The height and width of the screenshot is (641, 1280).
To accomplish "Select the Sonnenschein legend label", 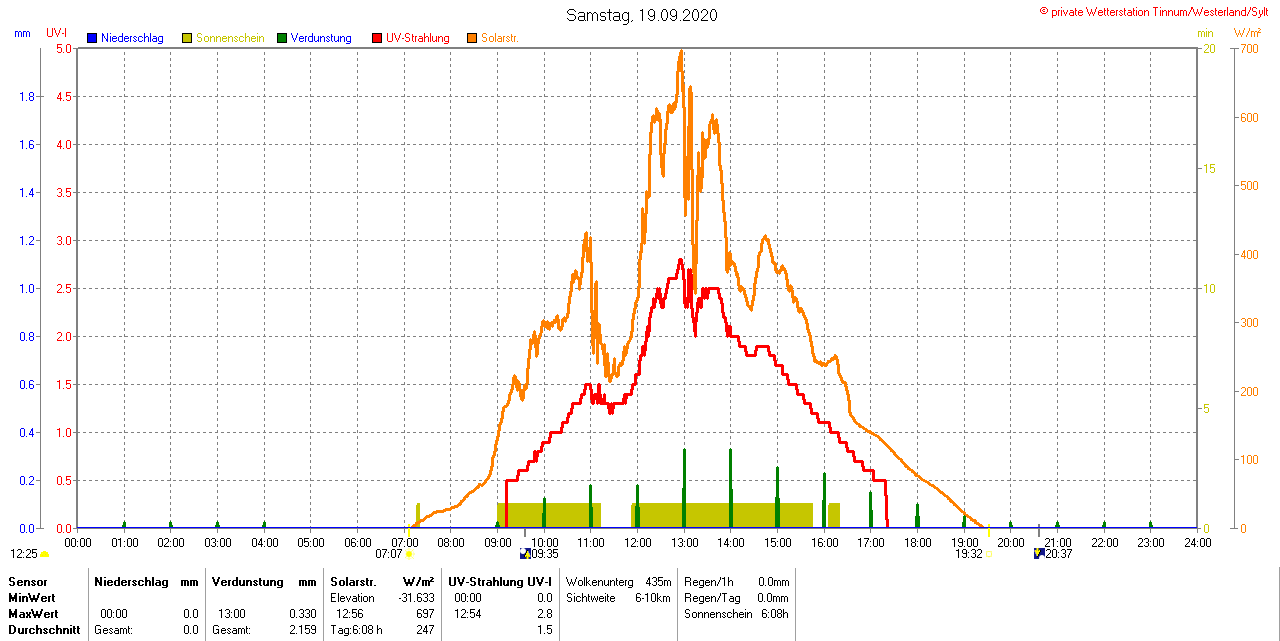I will point(230,38).
